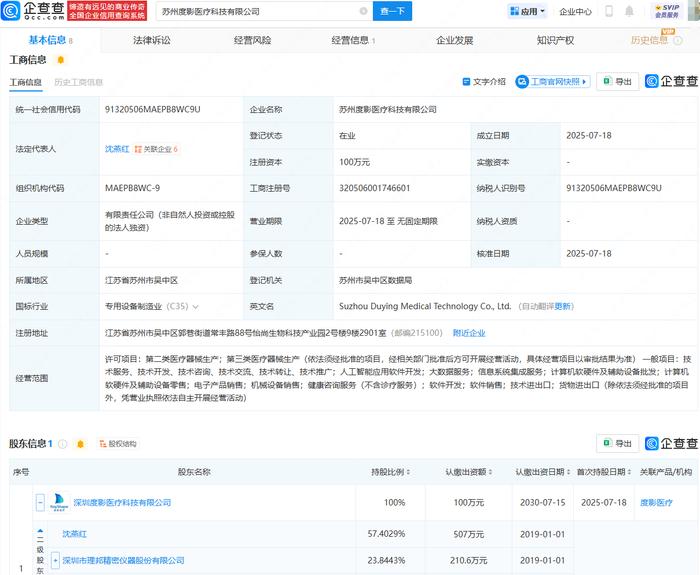
Task: Collapse the 深圳度影医疗科技有限公司 shareholder row
Action: (40, 503)
